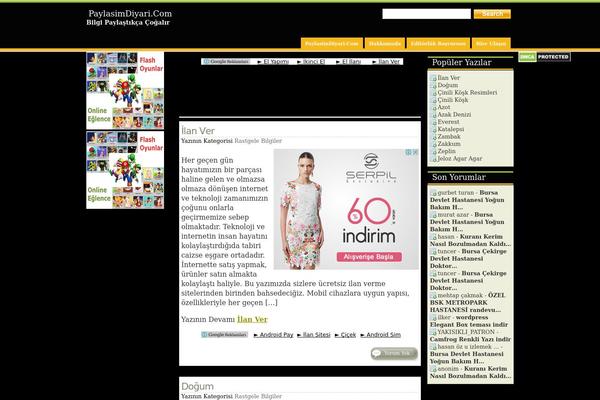Click page icon beside Zeplin popular post
The width and height of the screenshot is (600, 400).
tap(434, 152)
